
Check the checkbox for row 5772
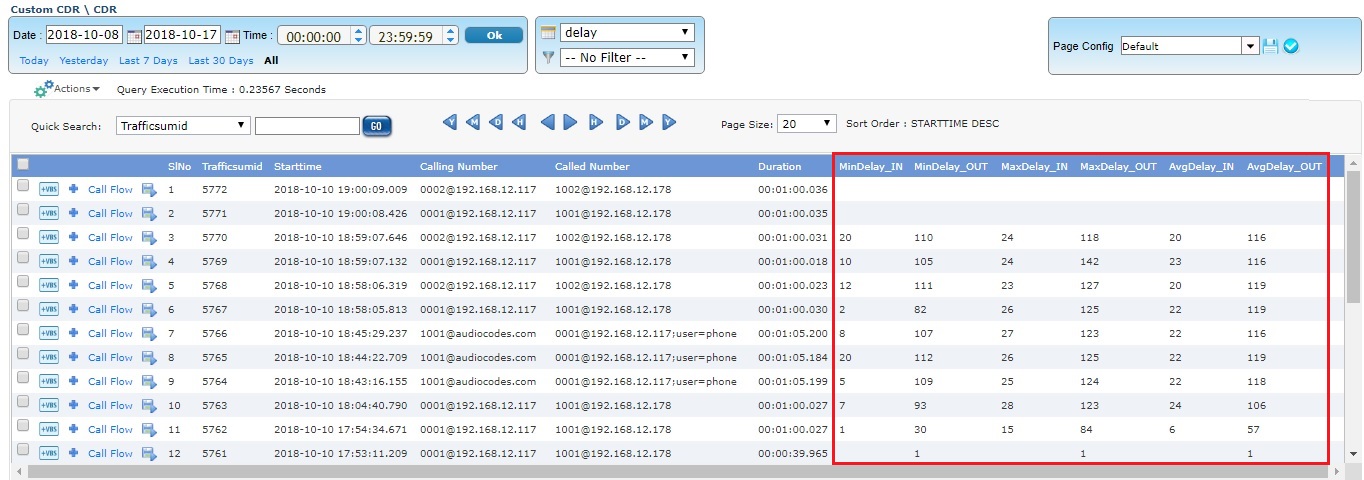(x=23, y=186)
